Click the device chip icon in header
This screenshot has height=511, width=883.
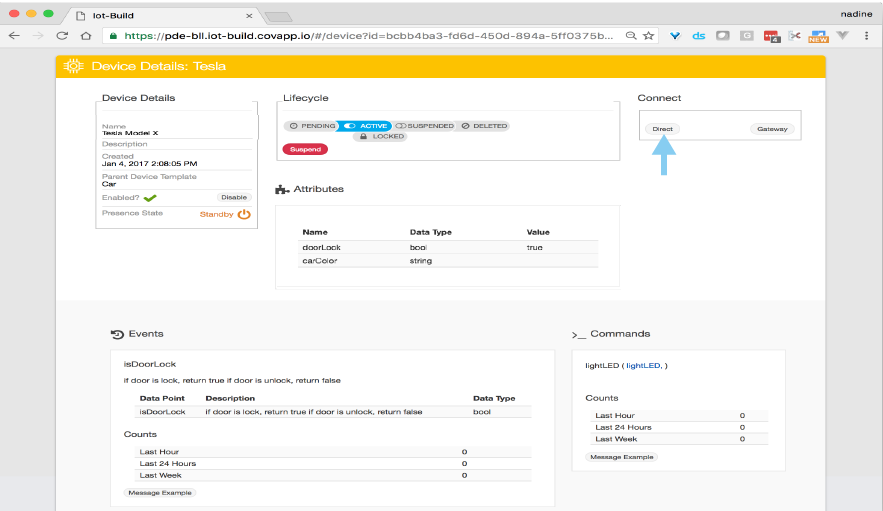pos(73,66)
